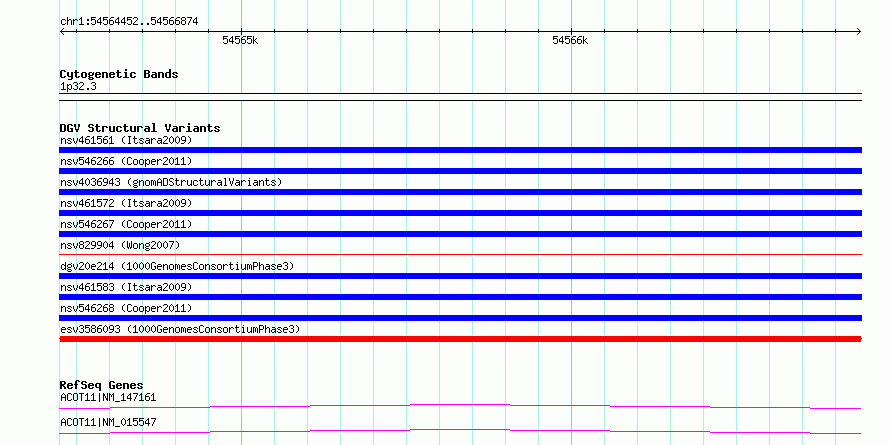
Task: Click the 1p32.3 band label
Action: (78, 87)
